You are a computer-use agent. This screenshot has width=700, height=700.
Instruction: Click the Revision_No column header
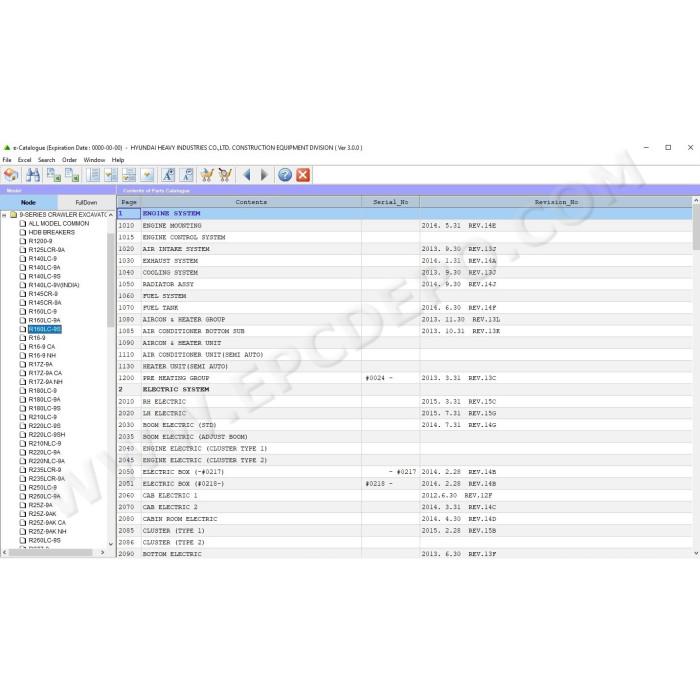556,202
